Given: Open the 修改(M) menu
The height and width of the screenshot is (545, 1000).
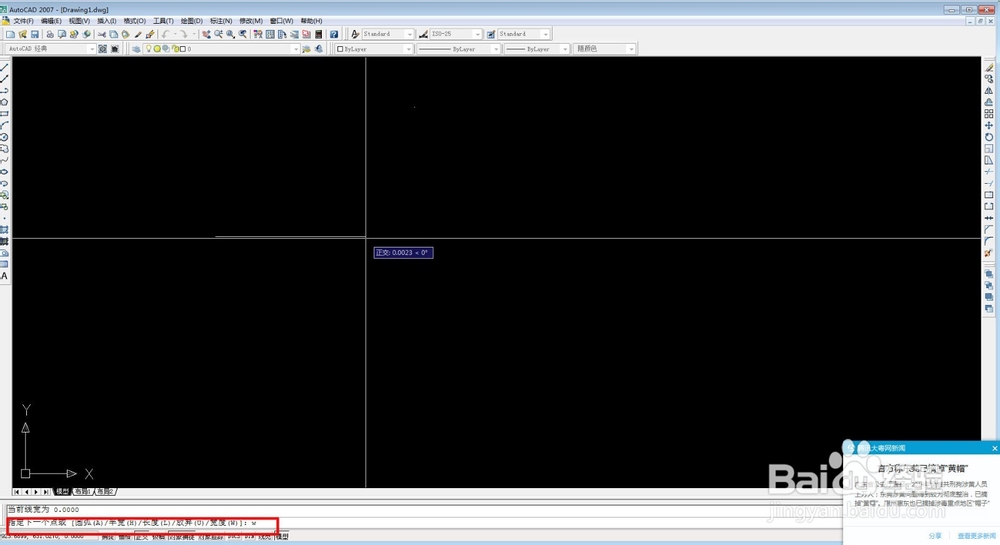Looking at the screenshot, I should pyautogui.click(x=251, y=20).
